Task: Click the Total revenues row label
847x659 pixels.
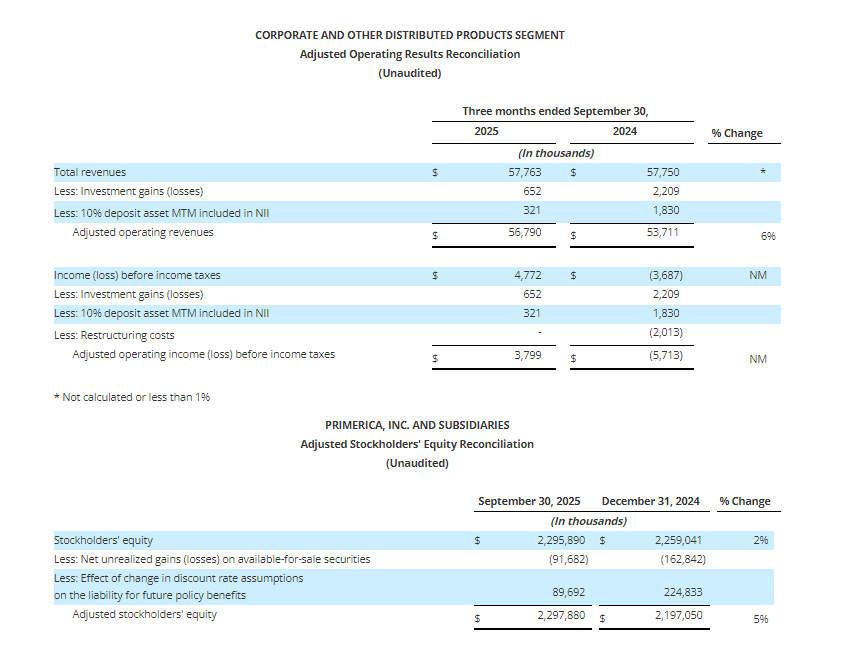Action: click(90, 172)
